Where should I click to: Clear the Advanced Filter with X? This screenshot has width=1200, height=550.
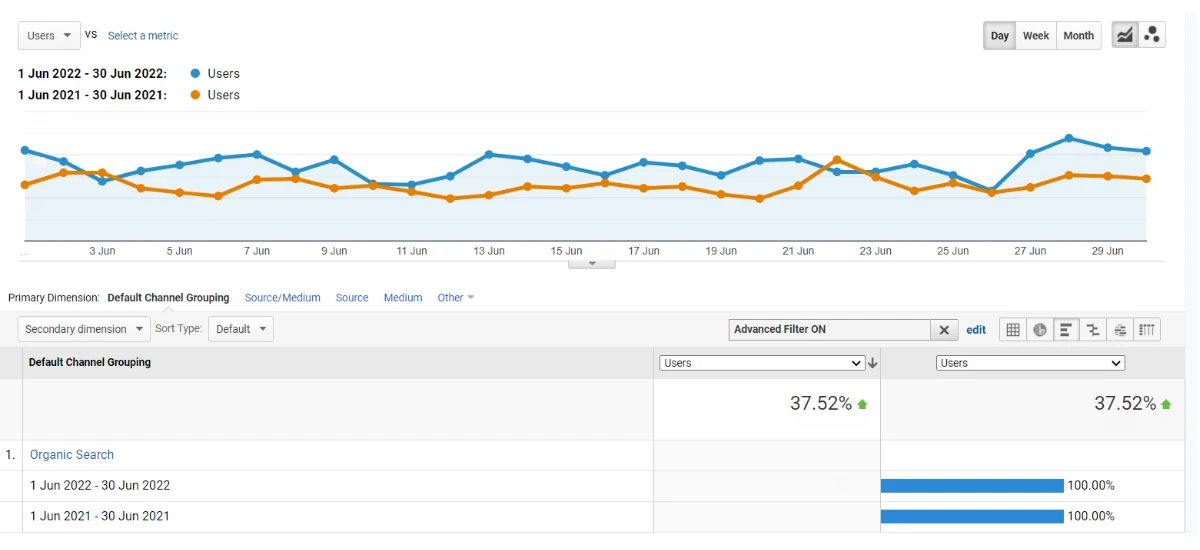point(944,329)
